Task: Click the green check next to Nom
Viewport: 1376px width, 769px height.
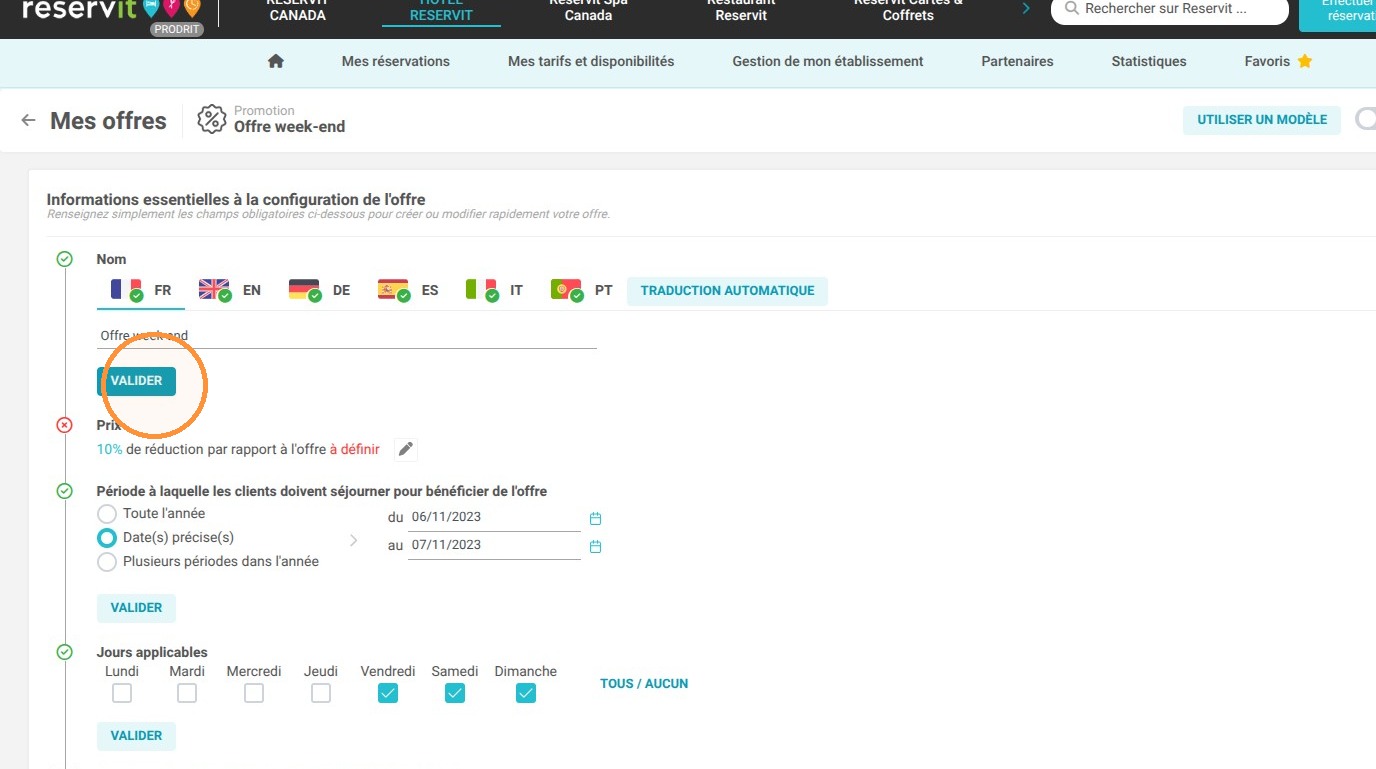Action: (x=65, y=259)
